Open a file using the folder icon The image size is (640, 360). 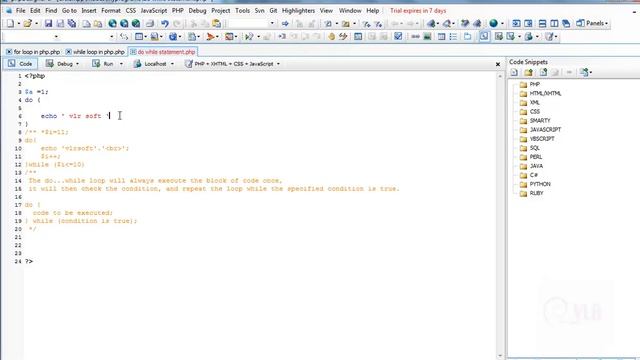coord(27,24)
